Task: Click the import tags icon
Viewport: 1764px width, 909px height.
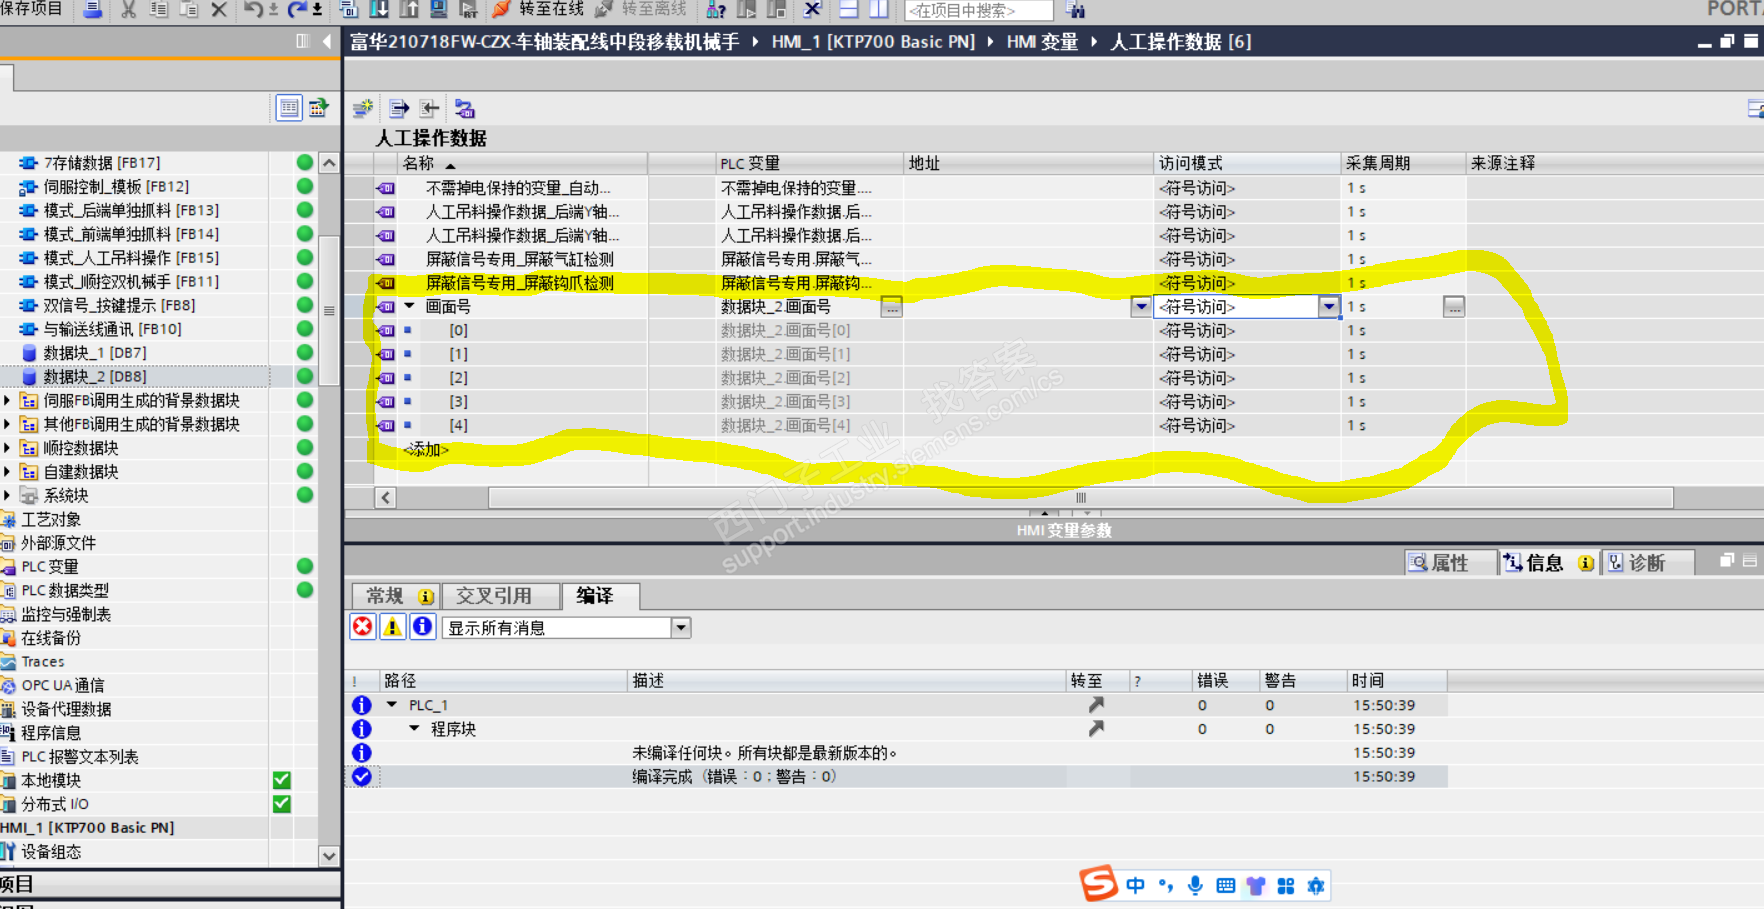Action: [x=429, y=108]
